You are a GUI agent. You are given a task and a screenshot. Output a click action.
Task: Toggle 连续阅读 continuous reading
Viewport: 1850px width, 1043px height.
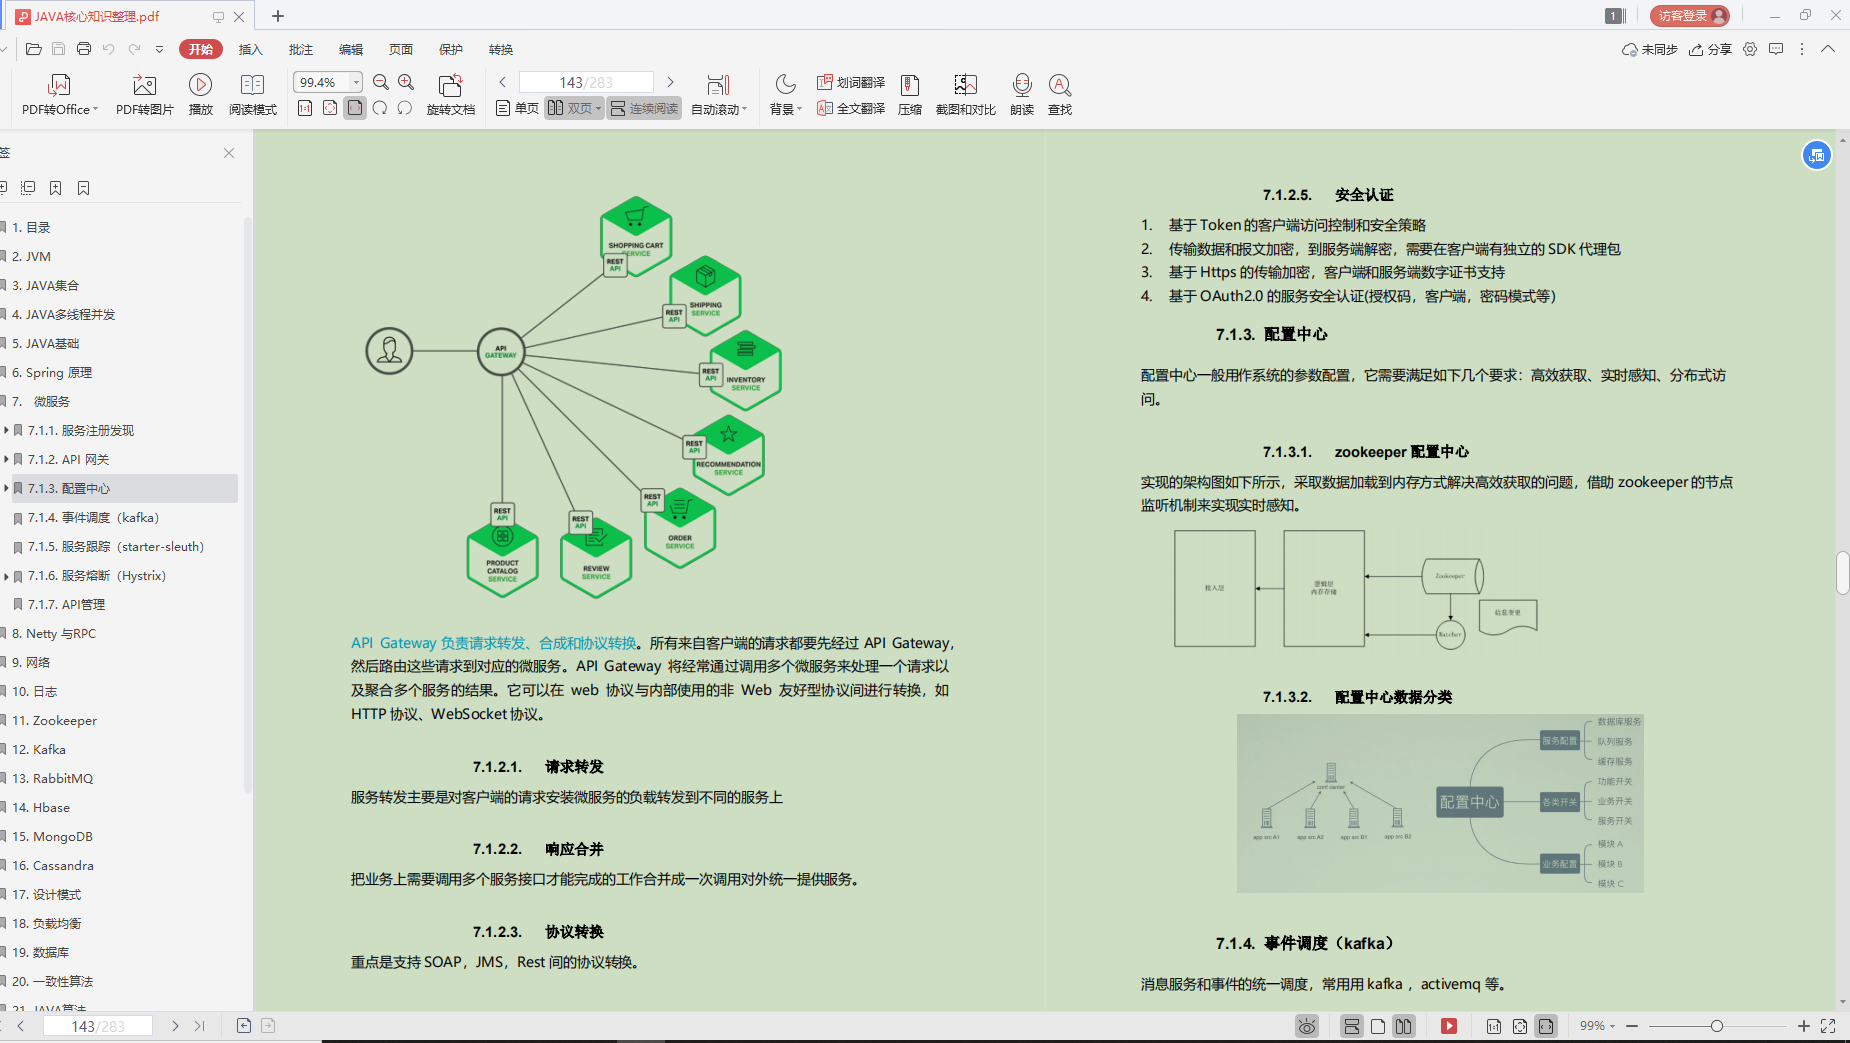point(644,108)
